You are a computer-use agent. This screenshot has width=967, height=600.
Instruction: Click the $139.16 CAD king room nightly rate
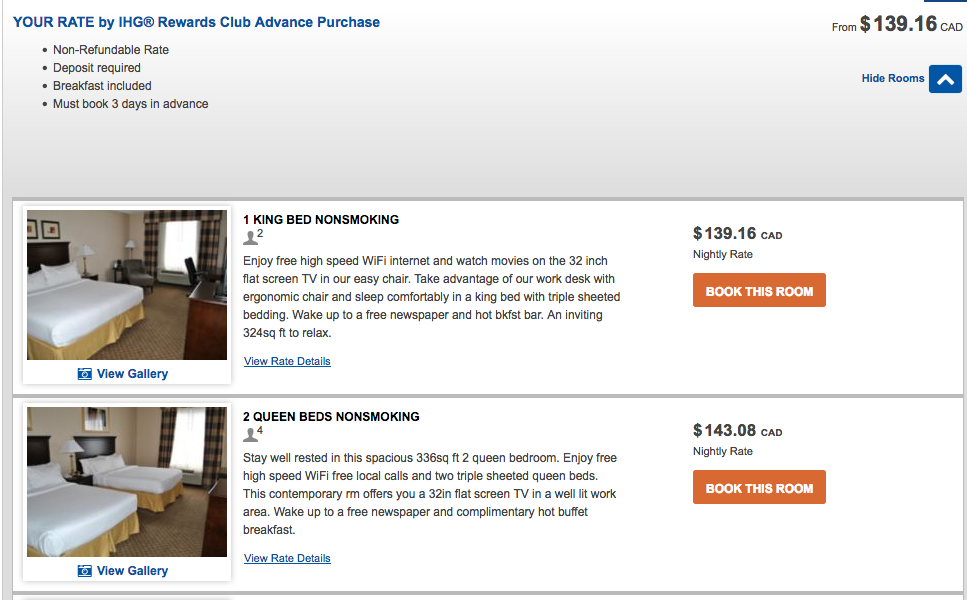pyautogui.click(x=736, y=234)
